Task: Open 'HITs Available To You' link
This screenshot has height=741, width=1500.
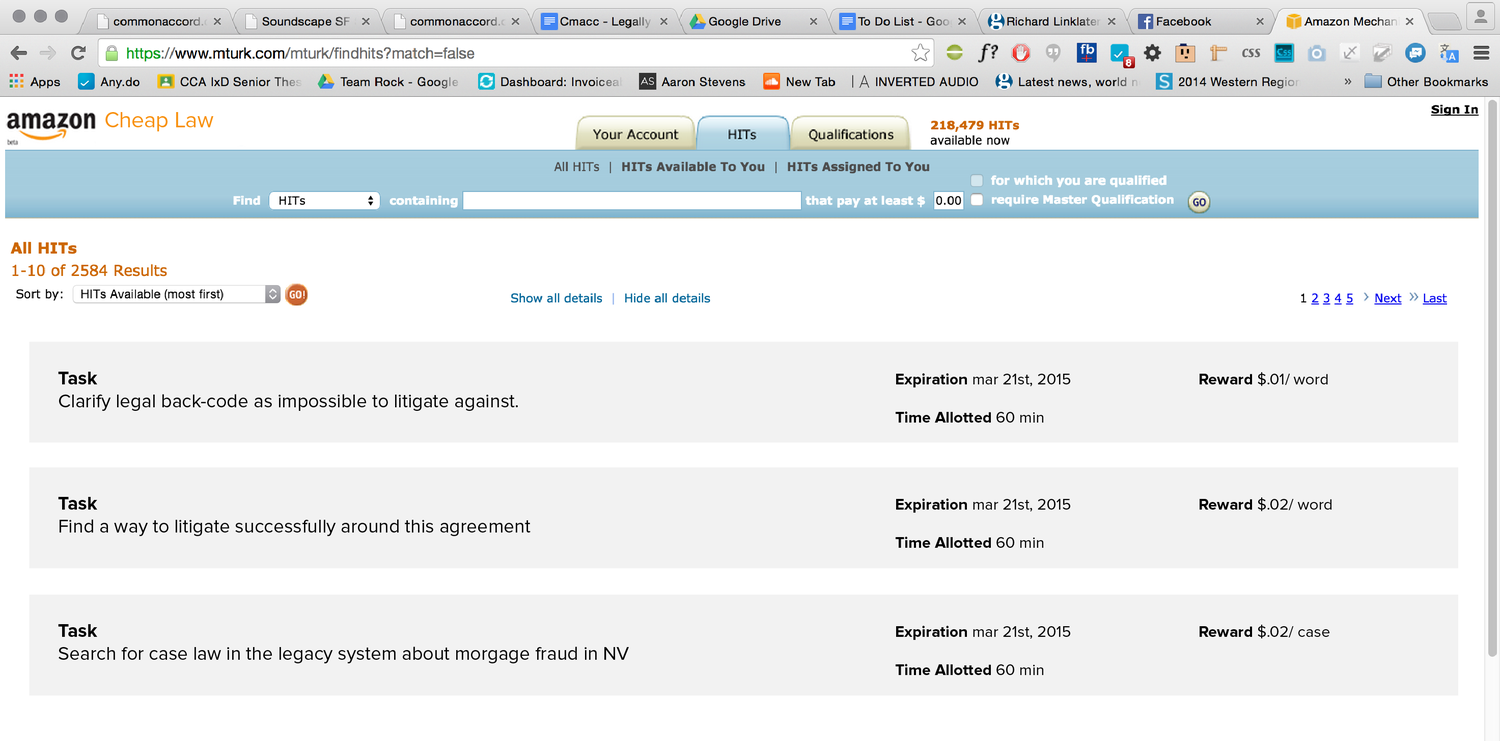Action: (x=693, y=167)
